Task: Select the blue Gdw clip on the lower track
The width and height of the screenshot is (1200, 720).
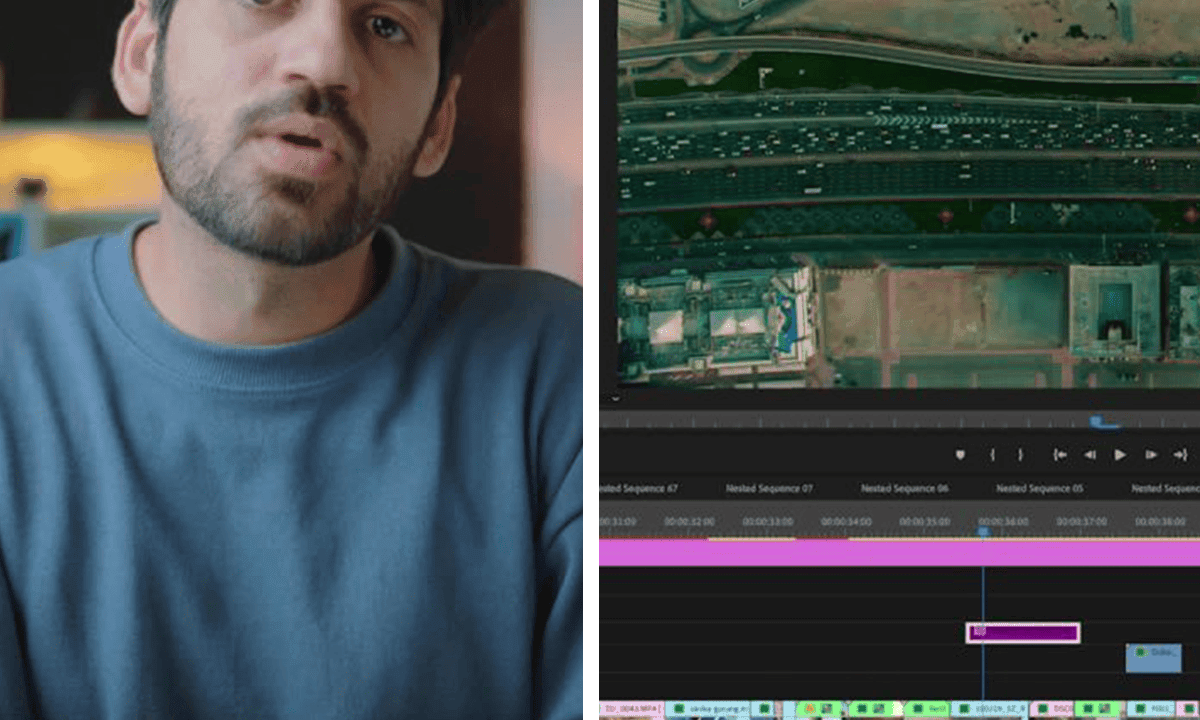Action: point(1152,658)
